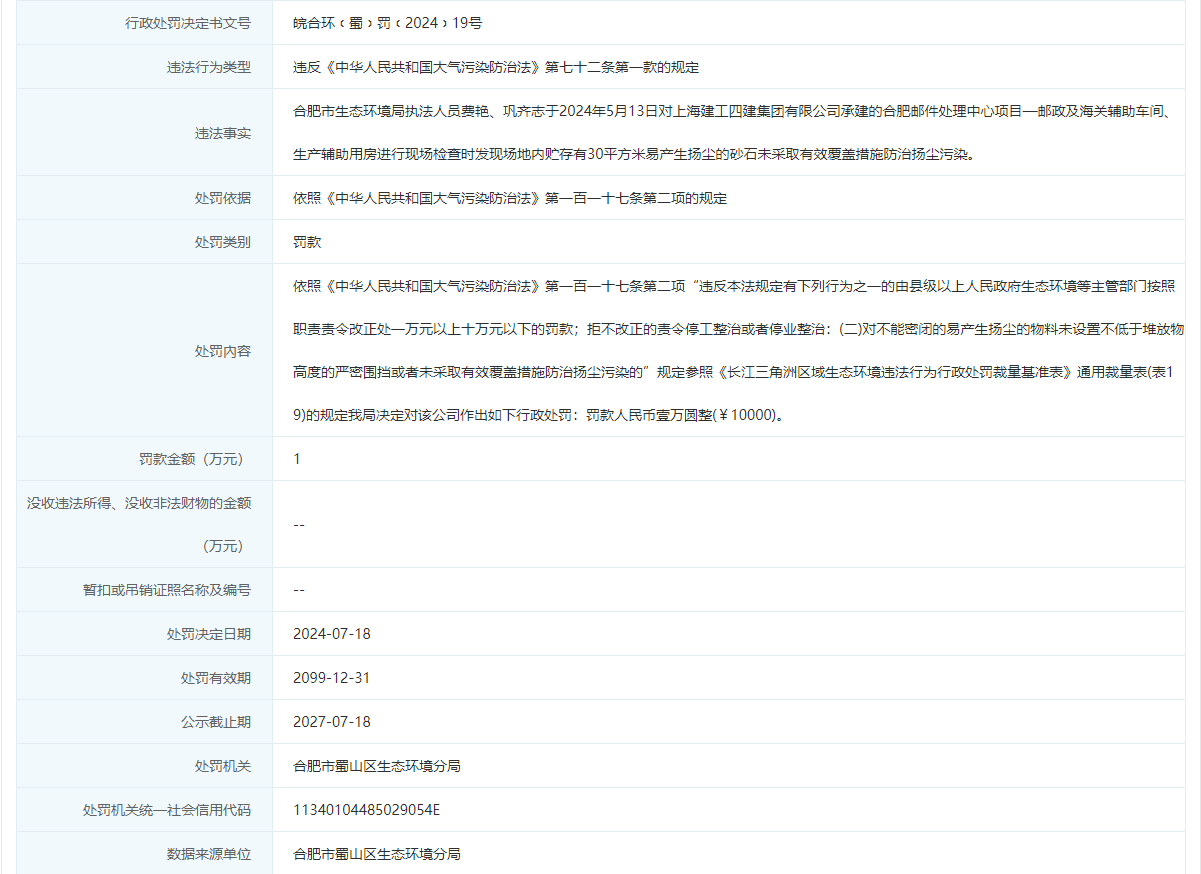The width and height of the screenshot is (1201, 874).
Task: Select the 处罚决定日期 label
Action: click(209, 634)
